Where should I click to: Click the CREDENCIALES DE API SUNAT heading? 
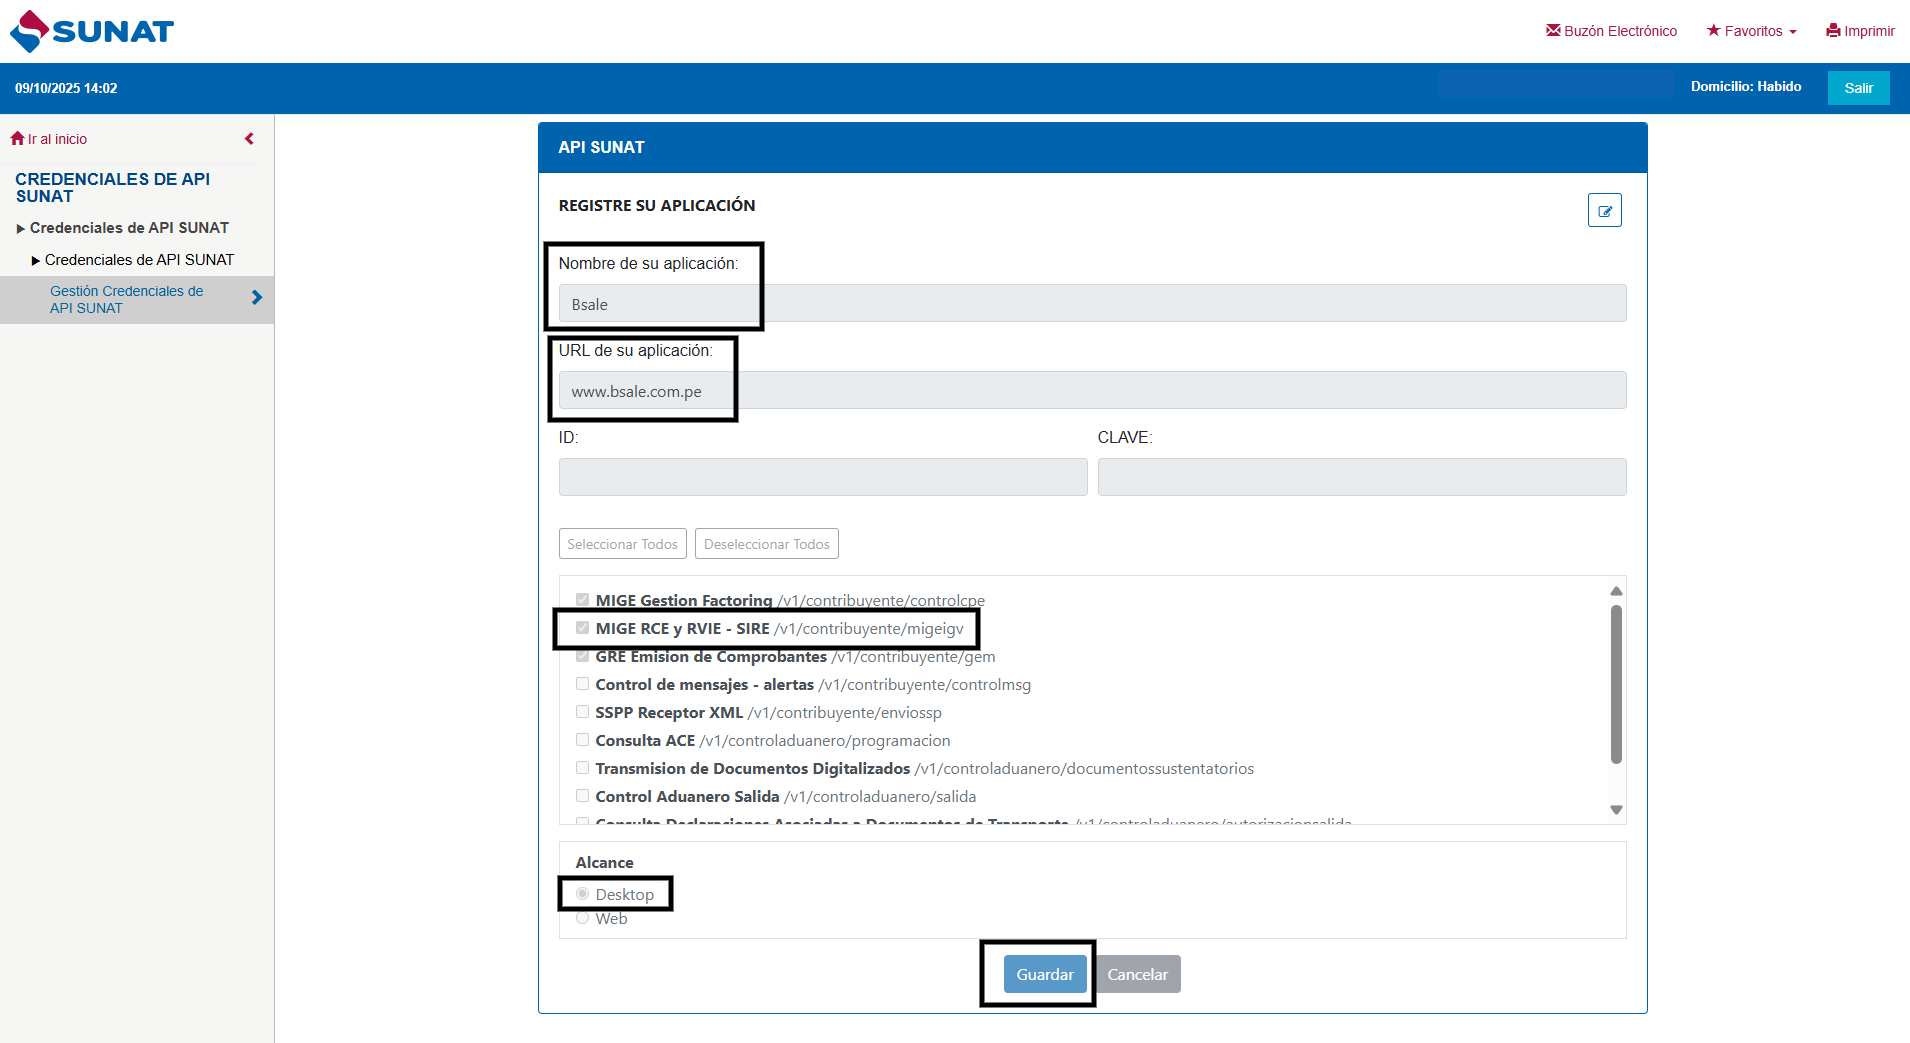(x=112, y=188)
